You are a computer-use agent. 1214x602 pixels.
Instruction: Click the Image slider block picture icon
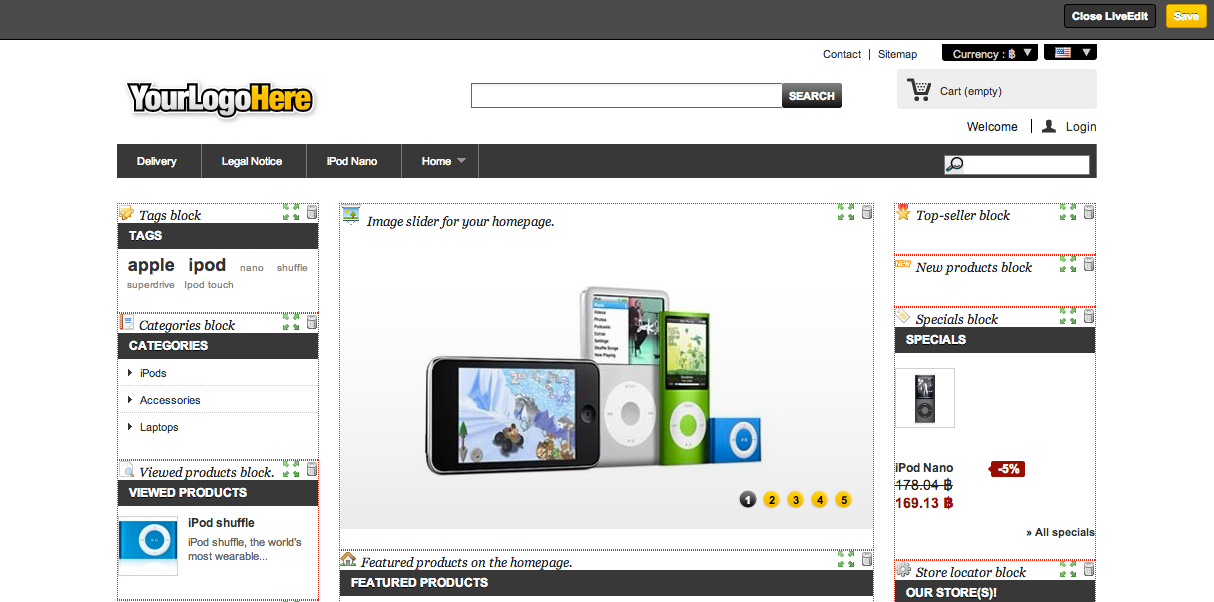pos(351,214)
